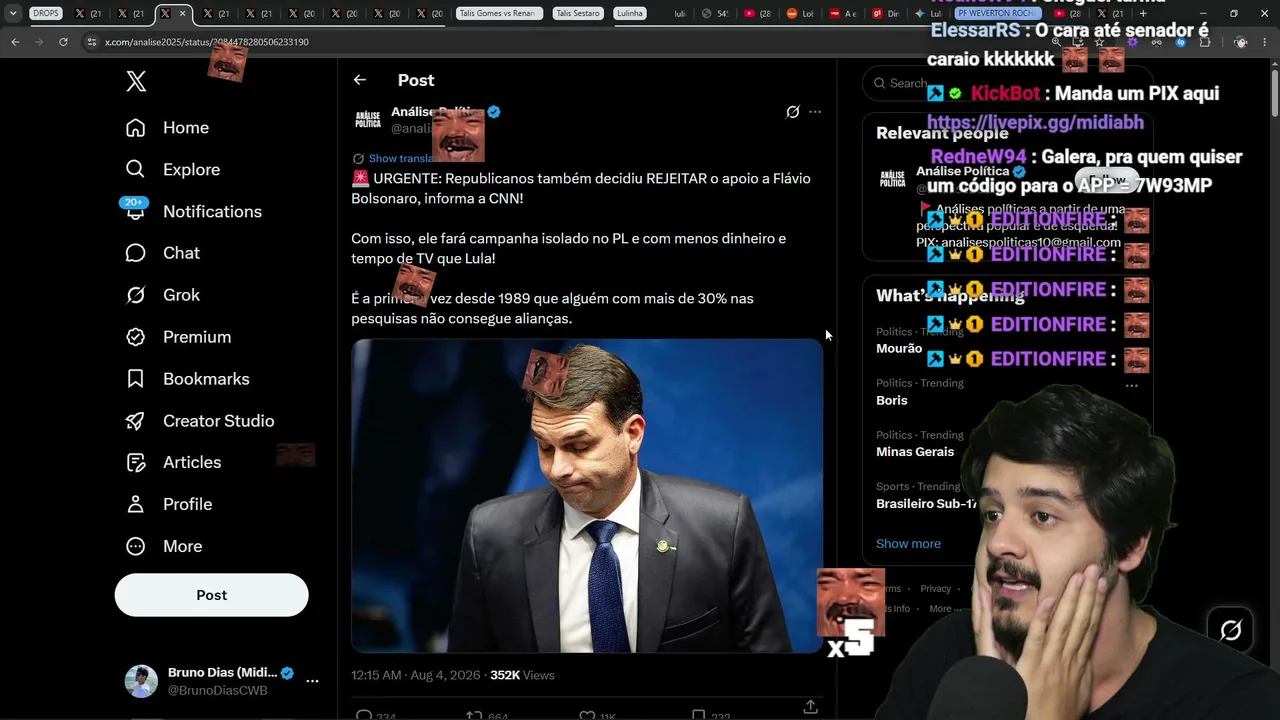This screenshot has width=1280, height=720.
Task: Open the Bruno Dias account switcher menu
Action: point(312,681)
